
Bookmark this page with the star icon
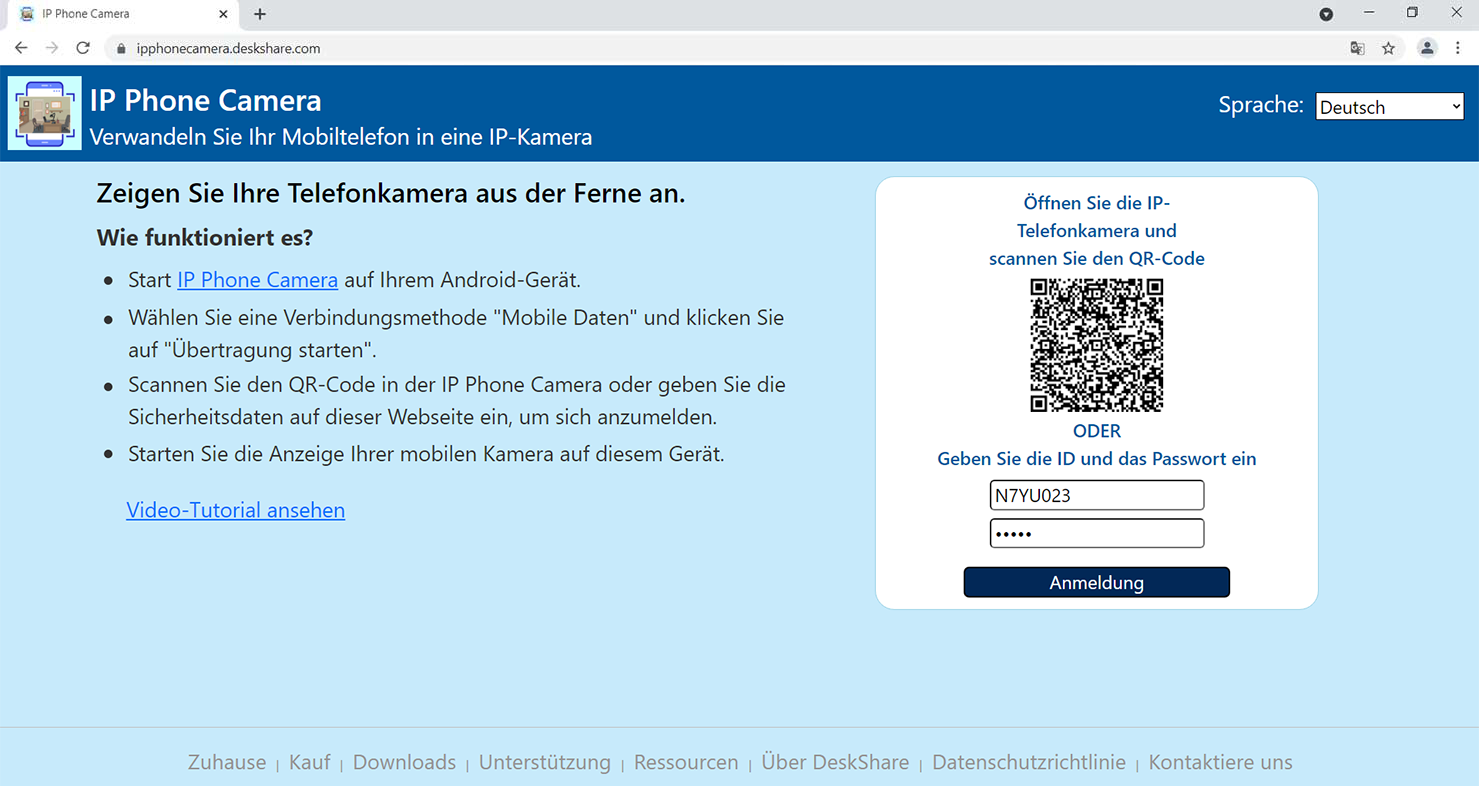tap(1388, 48)
